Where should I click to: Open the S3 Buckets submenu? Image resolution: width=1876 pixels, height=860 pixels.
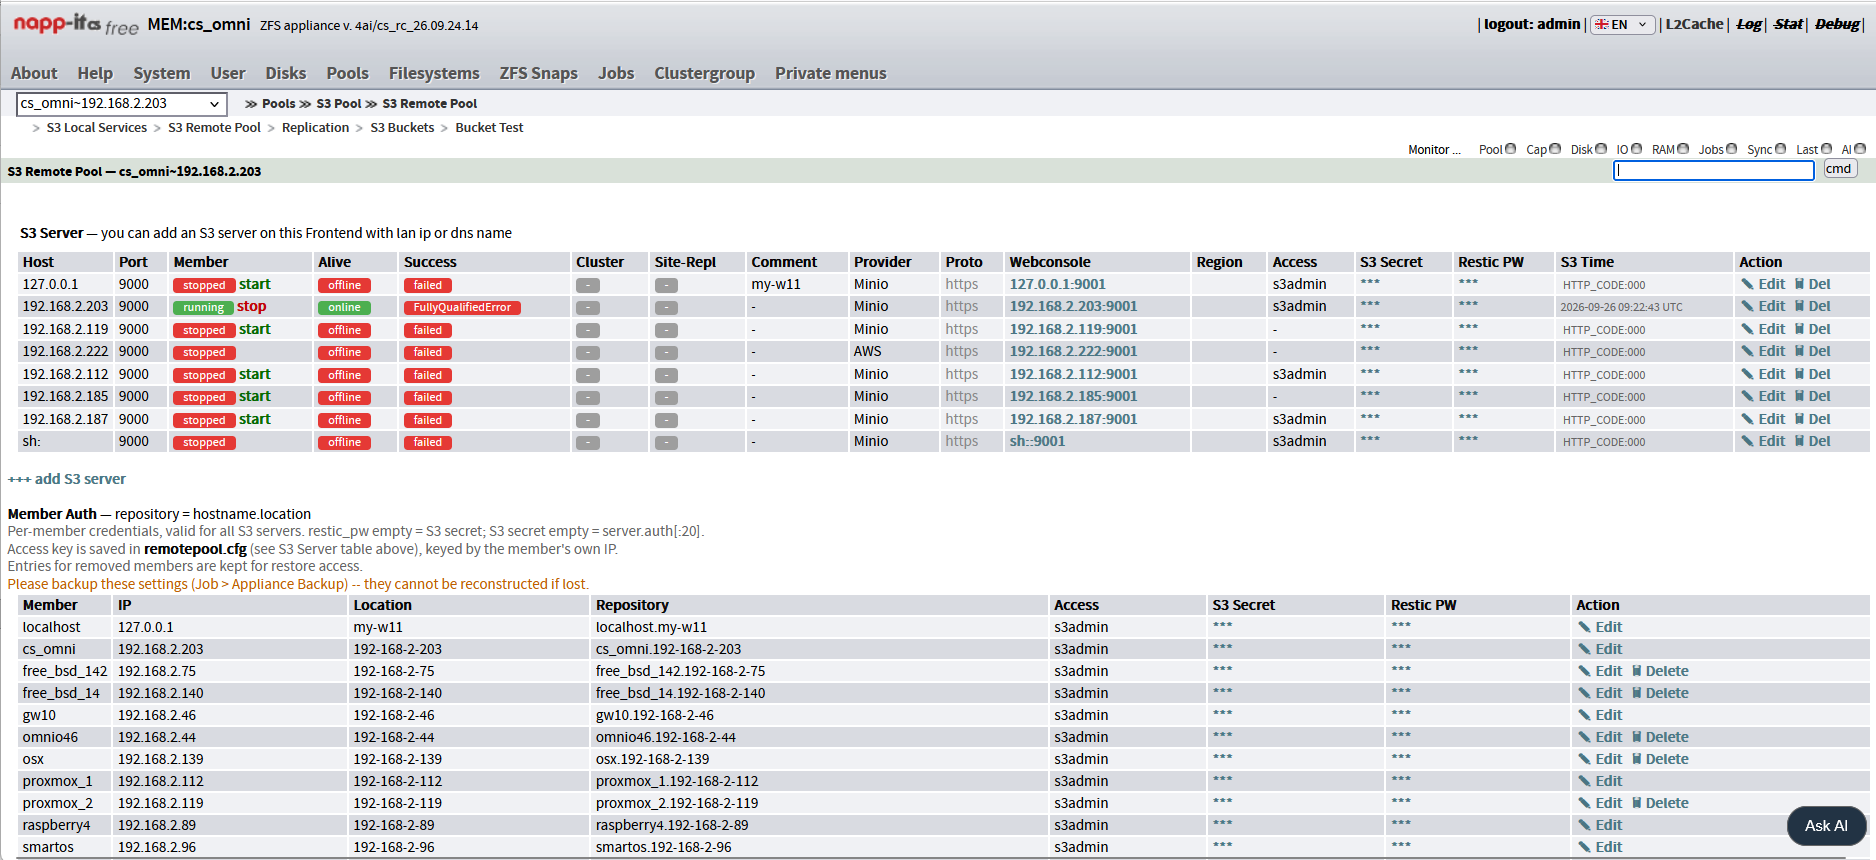(x=402, y=128)
